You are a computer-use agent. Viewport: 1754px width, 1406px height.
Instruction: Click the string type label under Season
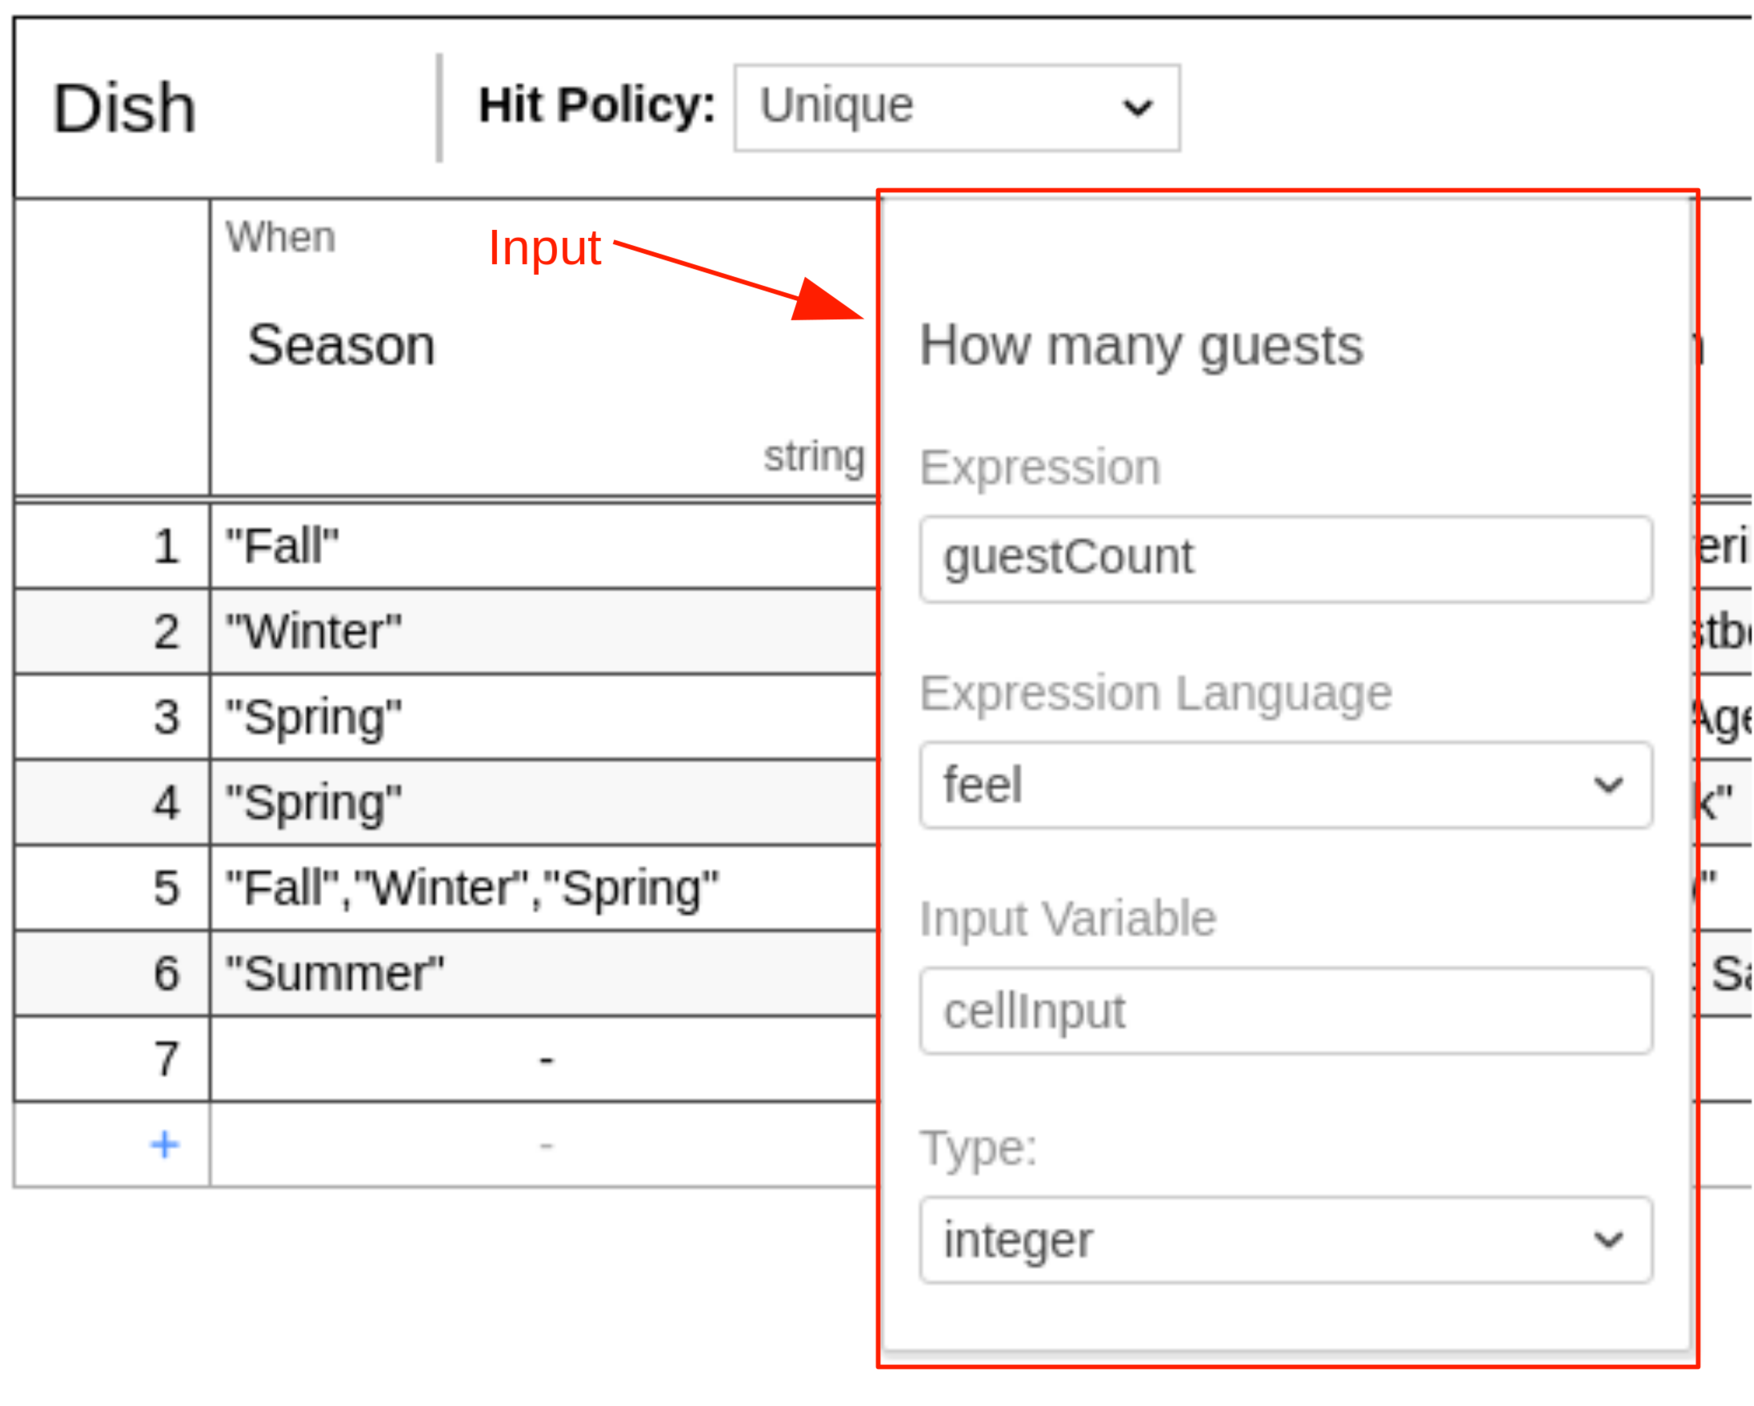point(813,457)
